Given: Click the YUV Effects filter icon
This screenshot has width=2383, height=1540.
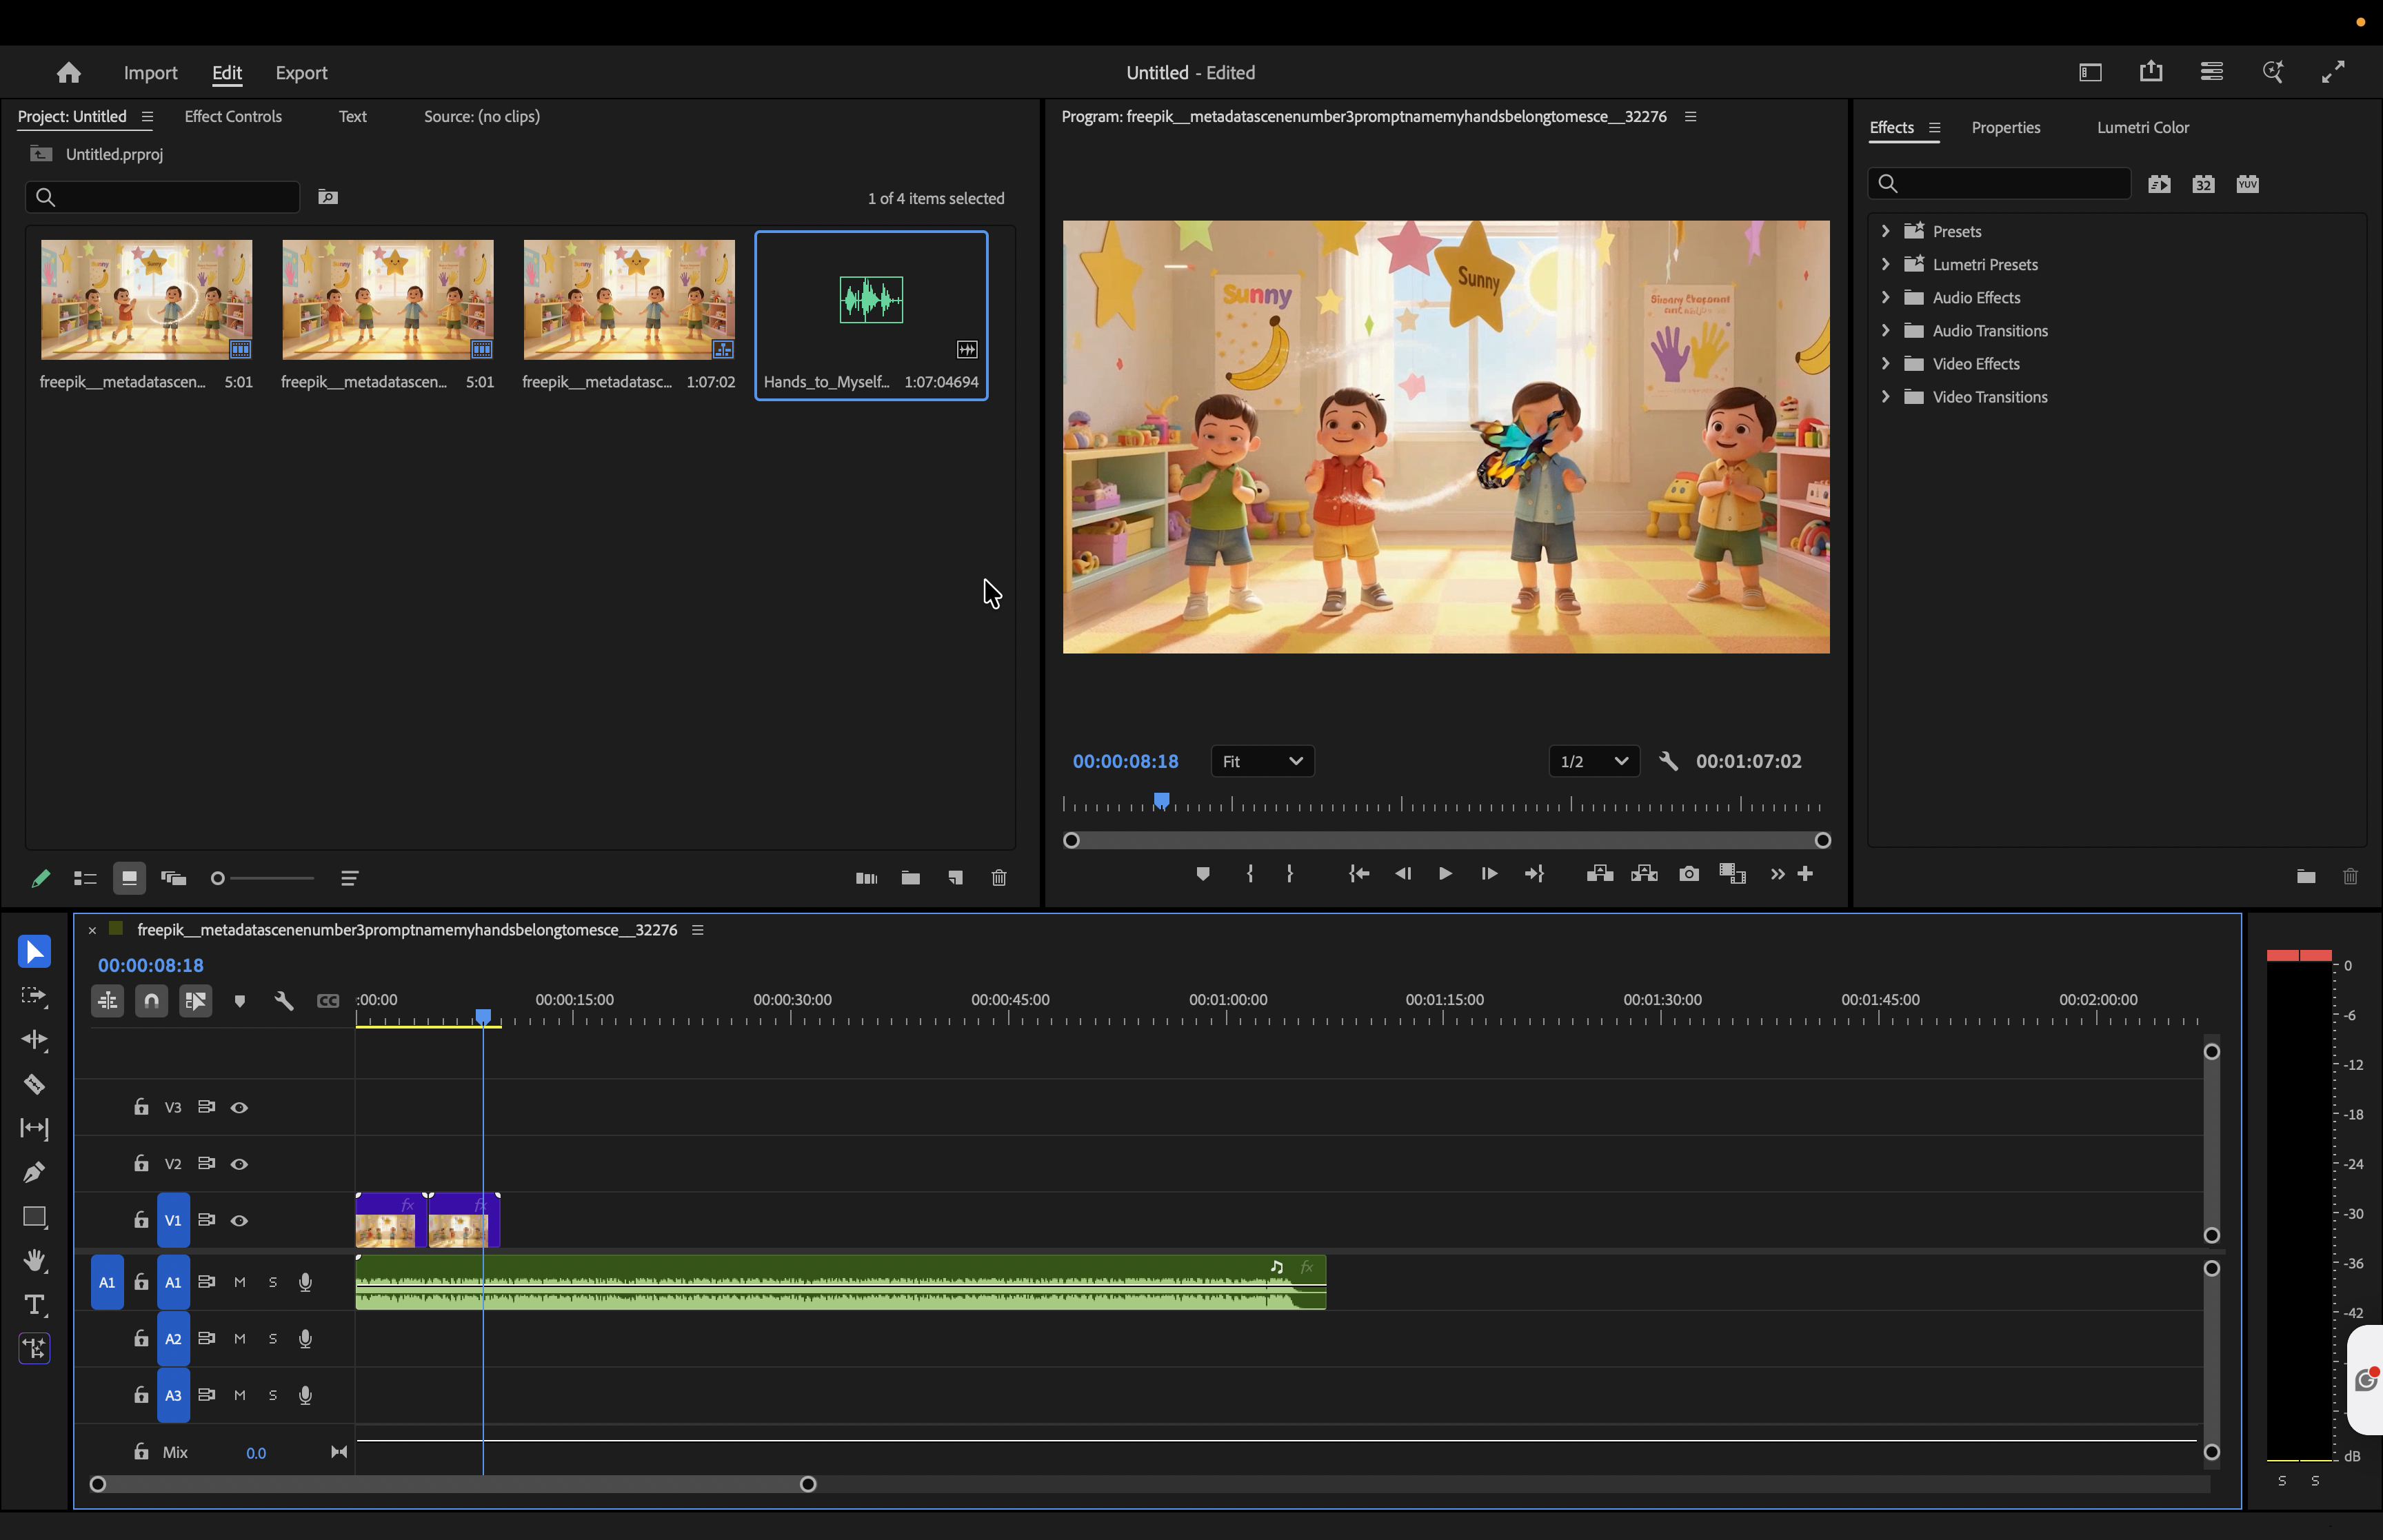Looking at the screenshot, I should (2247, 184).
